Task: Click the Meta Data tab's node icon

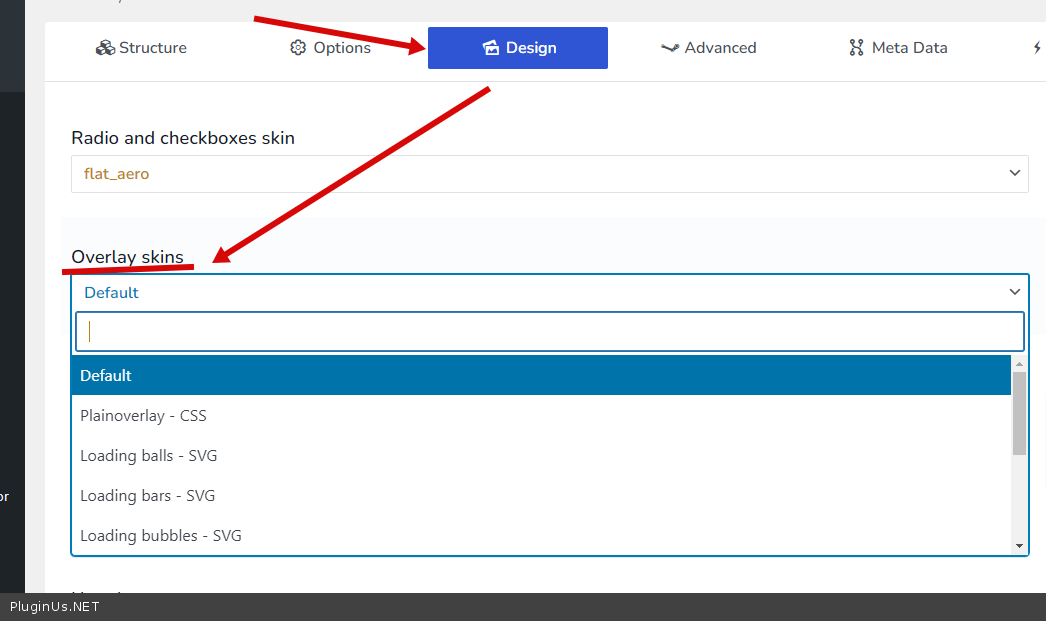Action: (x=856, y=48)
